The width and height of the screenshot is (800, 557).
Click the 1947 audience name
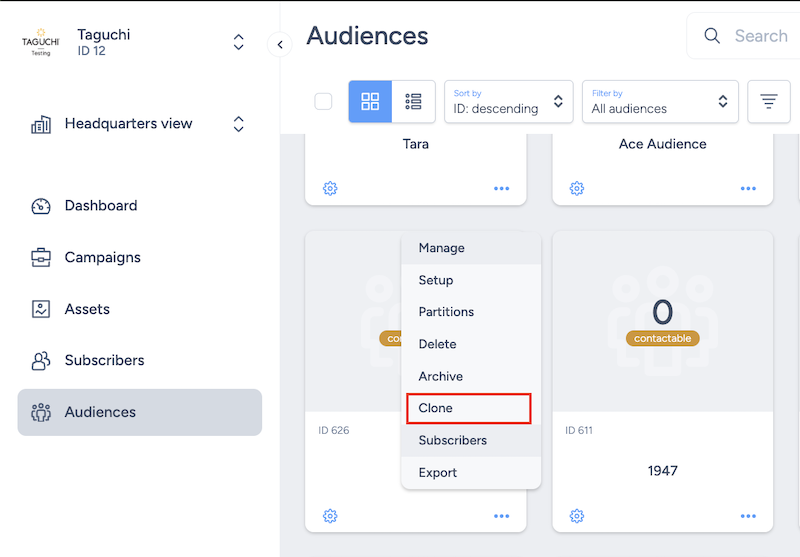point(662,470)
